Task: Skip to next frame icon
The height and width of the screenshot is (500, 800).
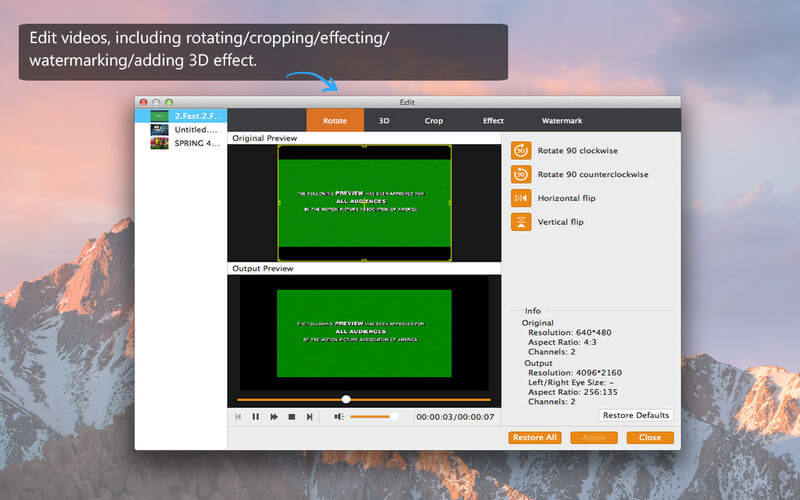Action: coord(309,417)
